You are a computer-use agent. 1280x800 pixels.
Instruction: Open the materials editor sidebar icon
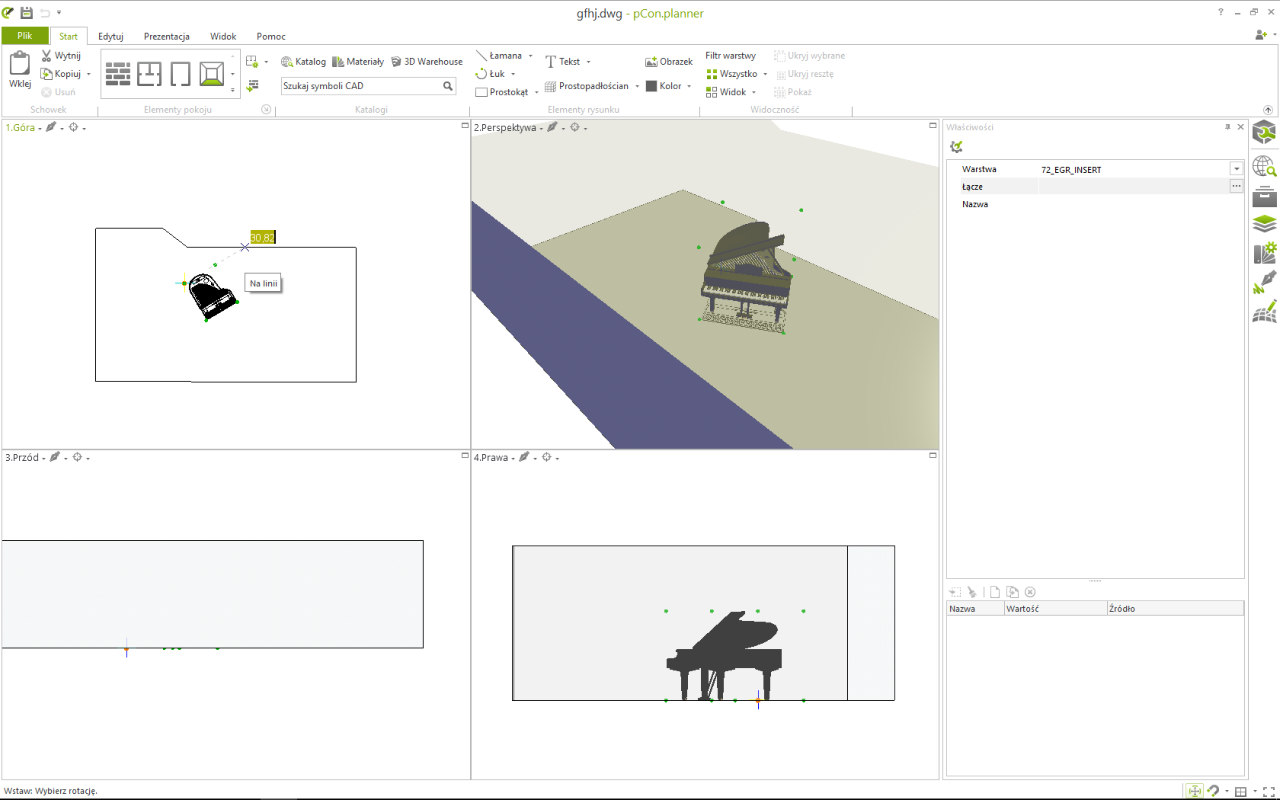click(1265, 253)
